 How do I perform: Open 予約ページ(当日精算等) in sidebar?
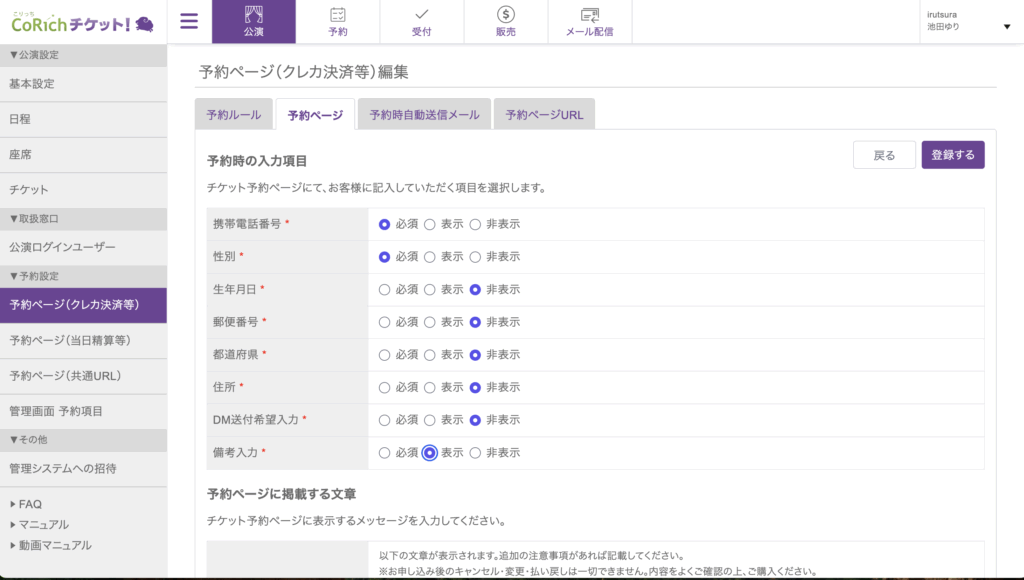tap(70, 340)
